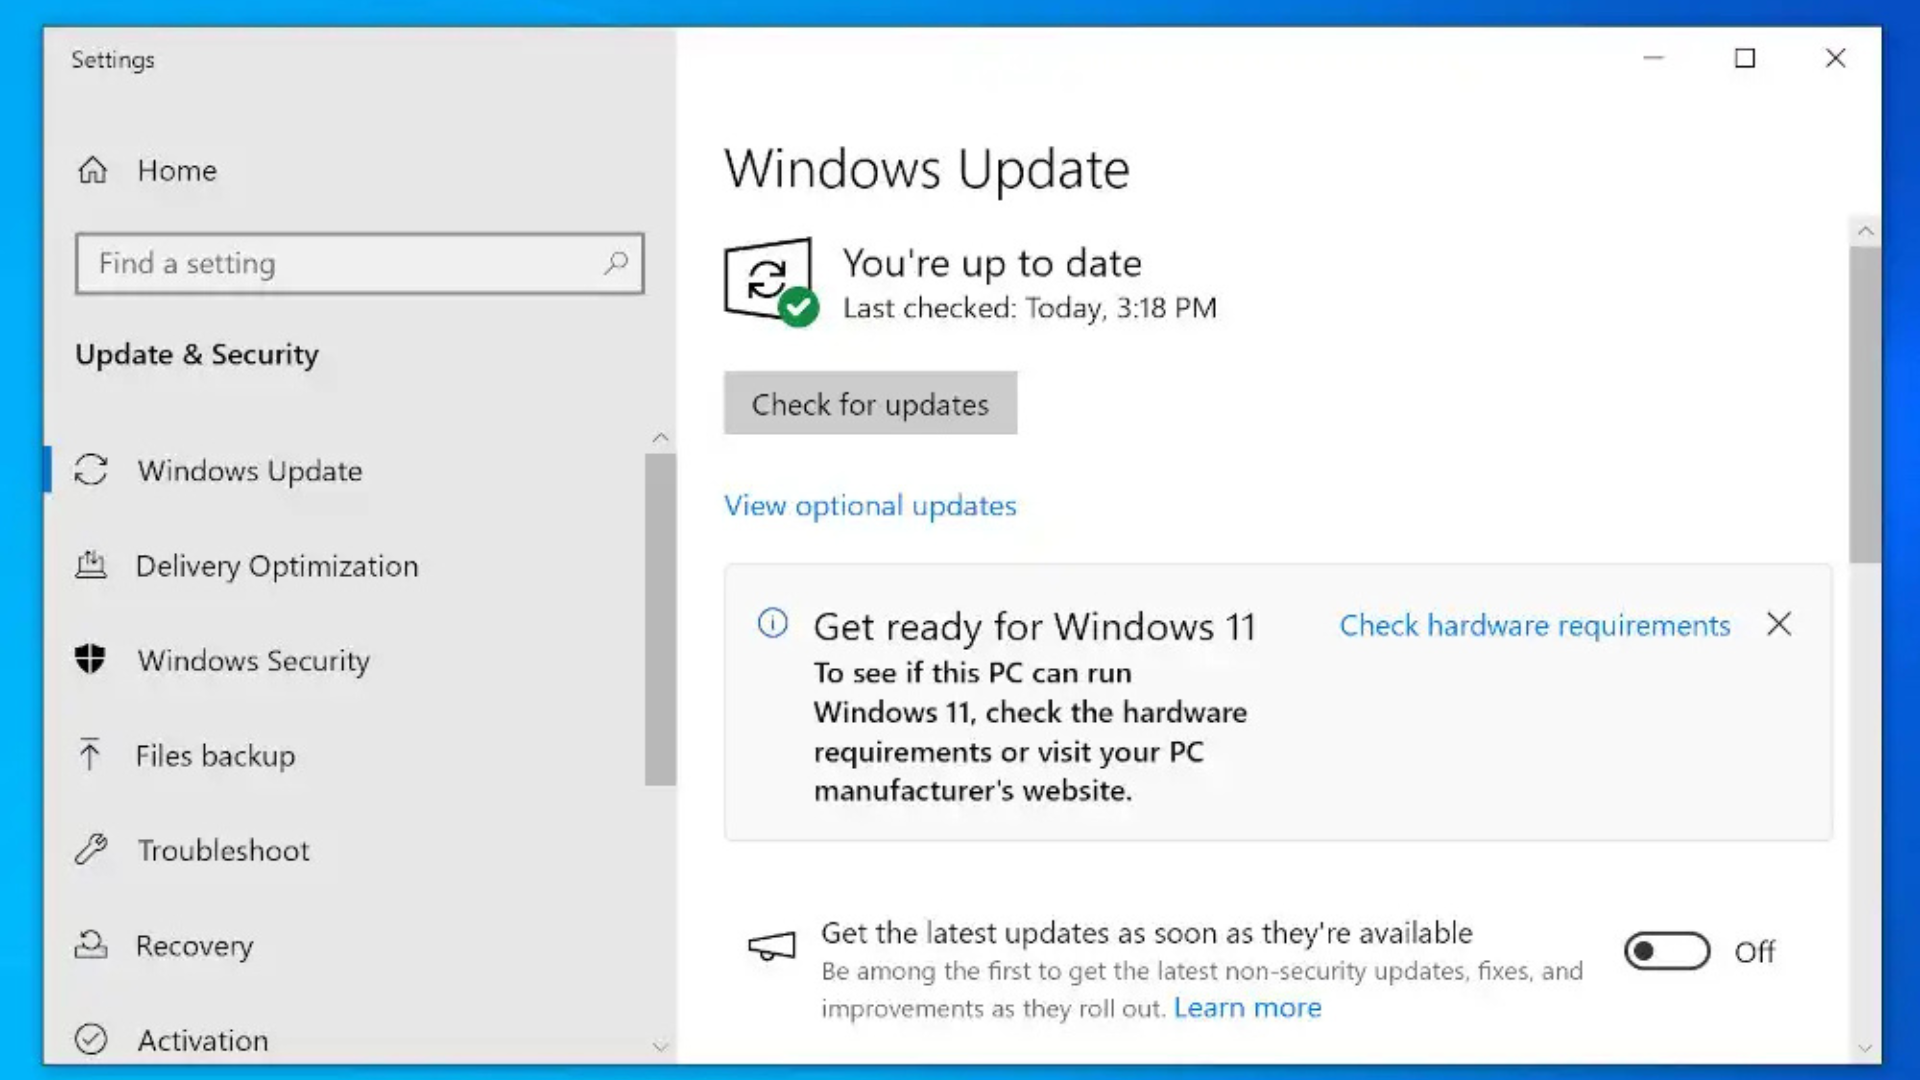Select the Windows Update refresh arrows icon
Viewport: 1920px width, 1080px height.
click(x=91, y=470)
